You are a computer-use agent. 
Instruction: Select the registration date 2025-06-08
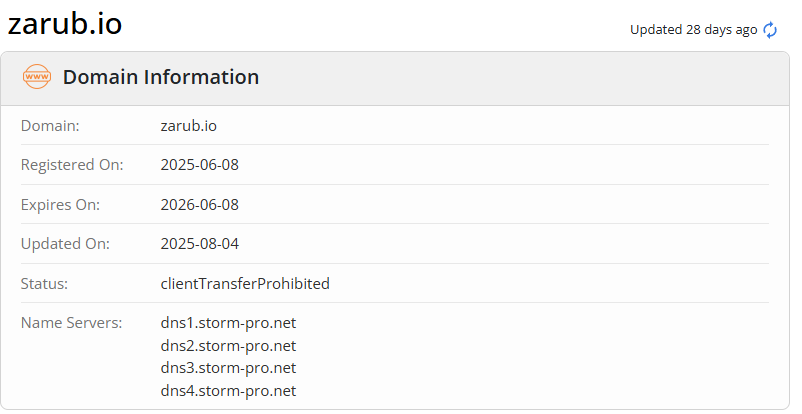pos(199,165)
